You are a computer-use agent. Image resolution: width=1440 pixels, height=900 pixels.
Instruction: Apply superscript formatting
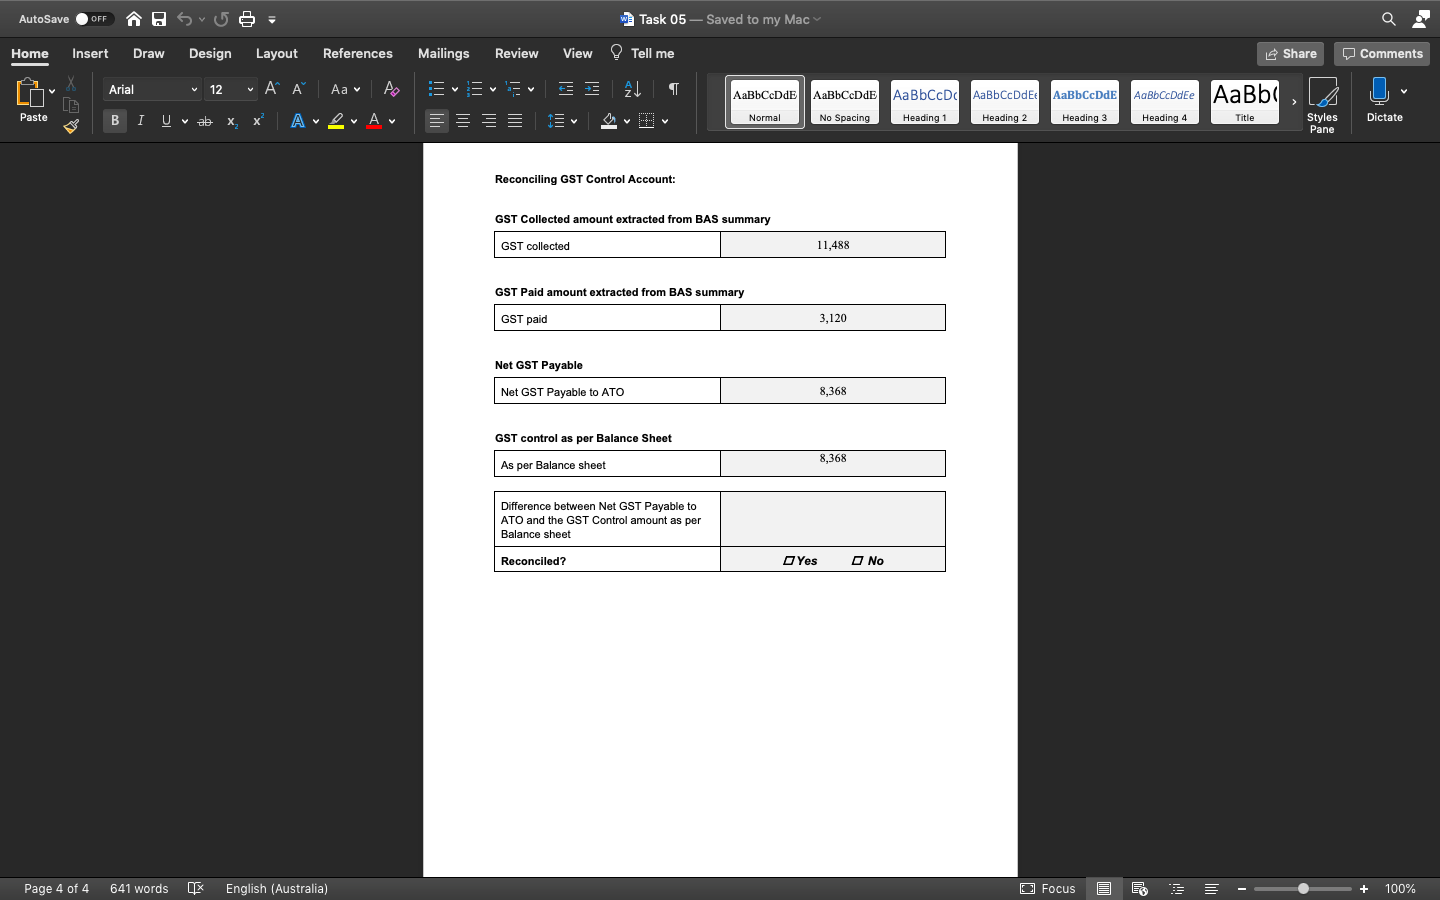click(258, 121)
